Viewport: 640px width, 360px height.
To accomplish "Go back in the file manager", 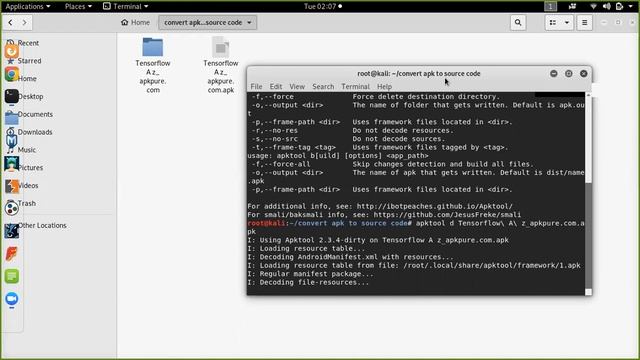I will [x=10, y=22].
